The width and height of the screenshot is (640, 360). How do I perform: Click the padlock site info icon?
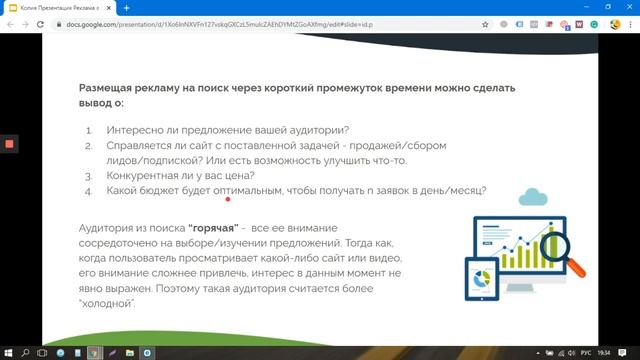[x=59, y=24]
